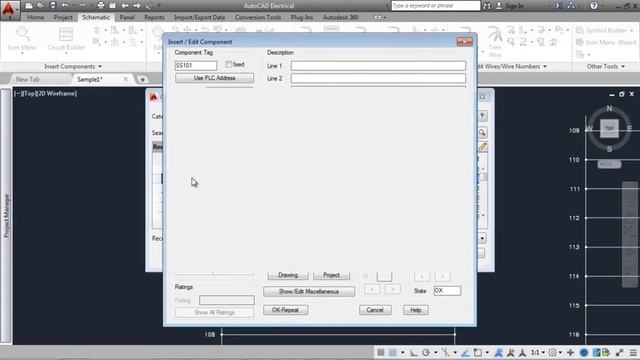This screenshot has width=640, height=360.
Task: Click the Drawing button in the dialog
Action: pyautogui.click(x=288, y=275)
